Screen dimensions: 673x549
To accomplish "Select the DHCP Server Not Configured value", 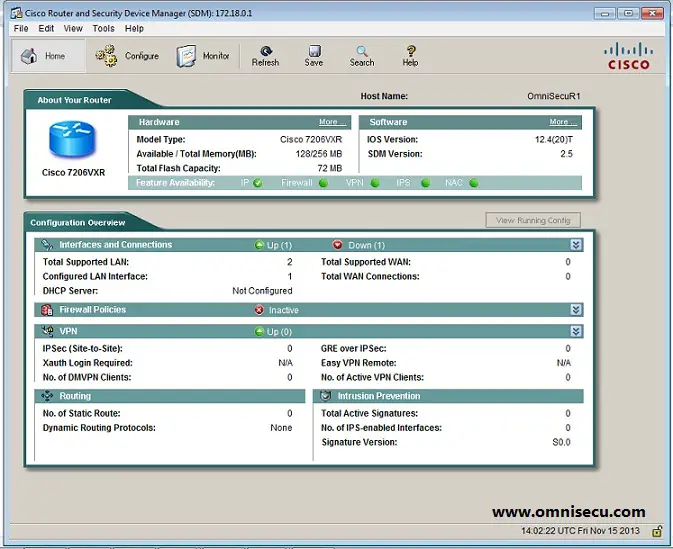I will (x=262, y=291).
